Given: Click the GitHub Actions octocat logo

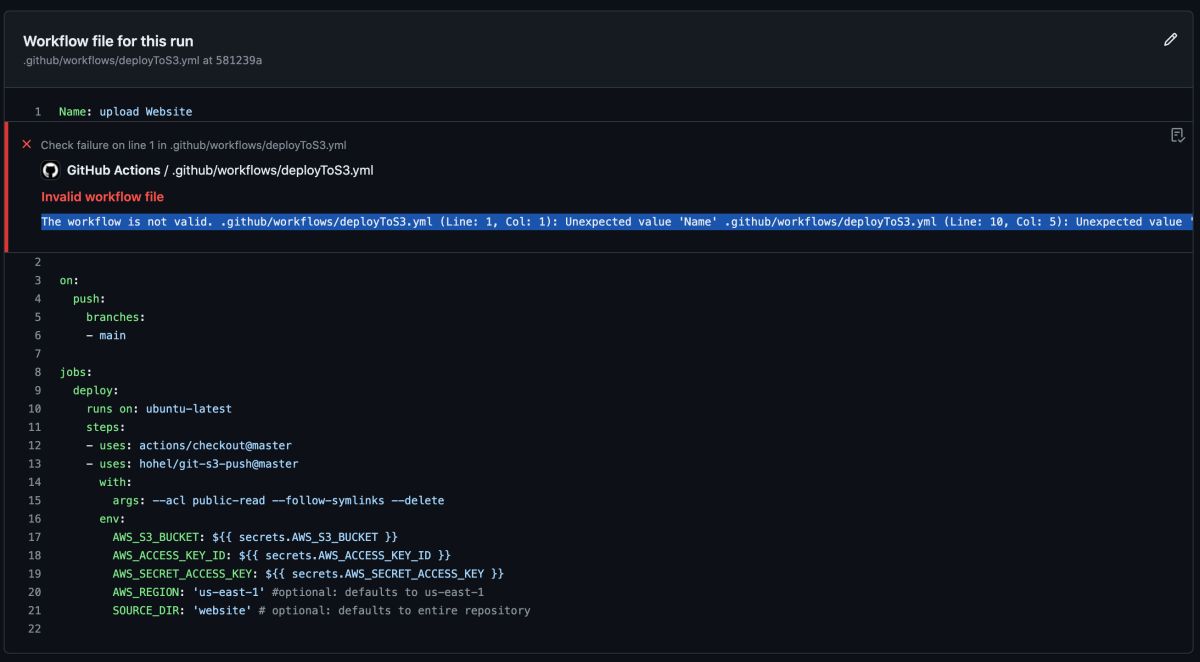Looking at the screenshot, I should (50, 170).
